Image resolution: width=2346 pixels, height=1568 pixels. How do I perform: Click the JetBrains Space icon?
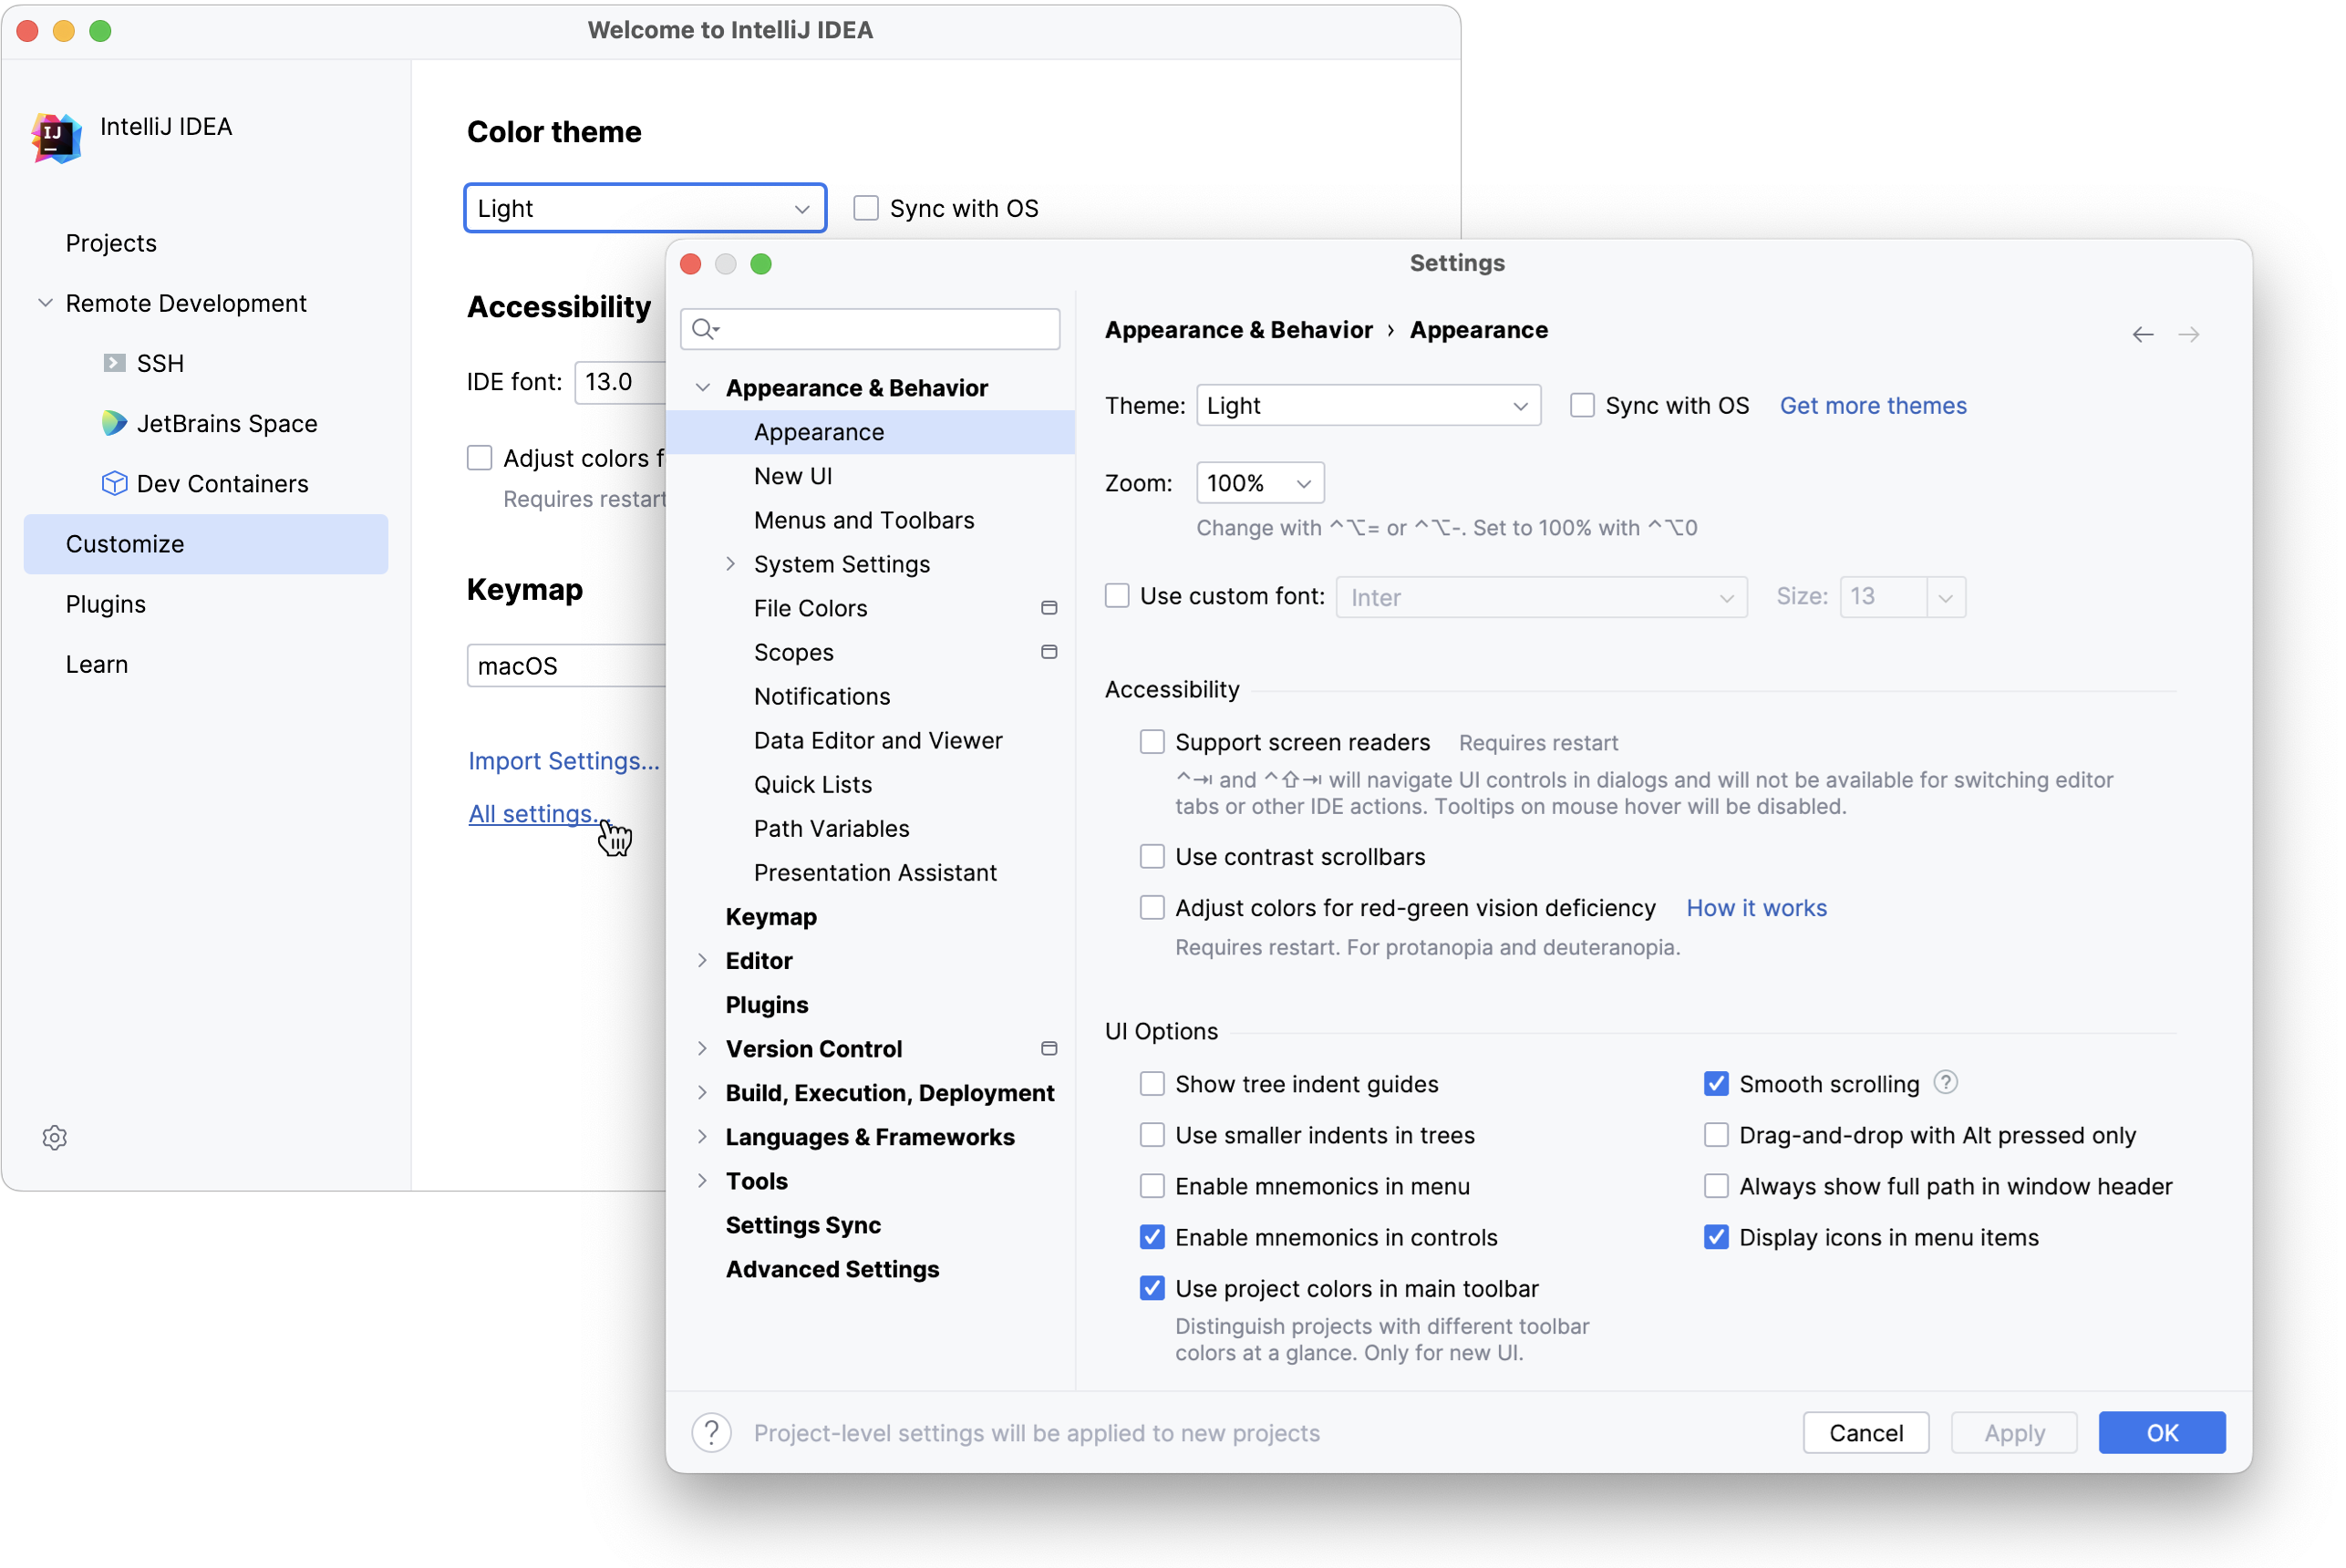[x=114, y=423]
